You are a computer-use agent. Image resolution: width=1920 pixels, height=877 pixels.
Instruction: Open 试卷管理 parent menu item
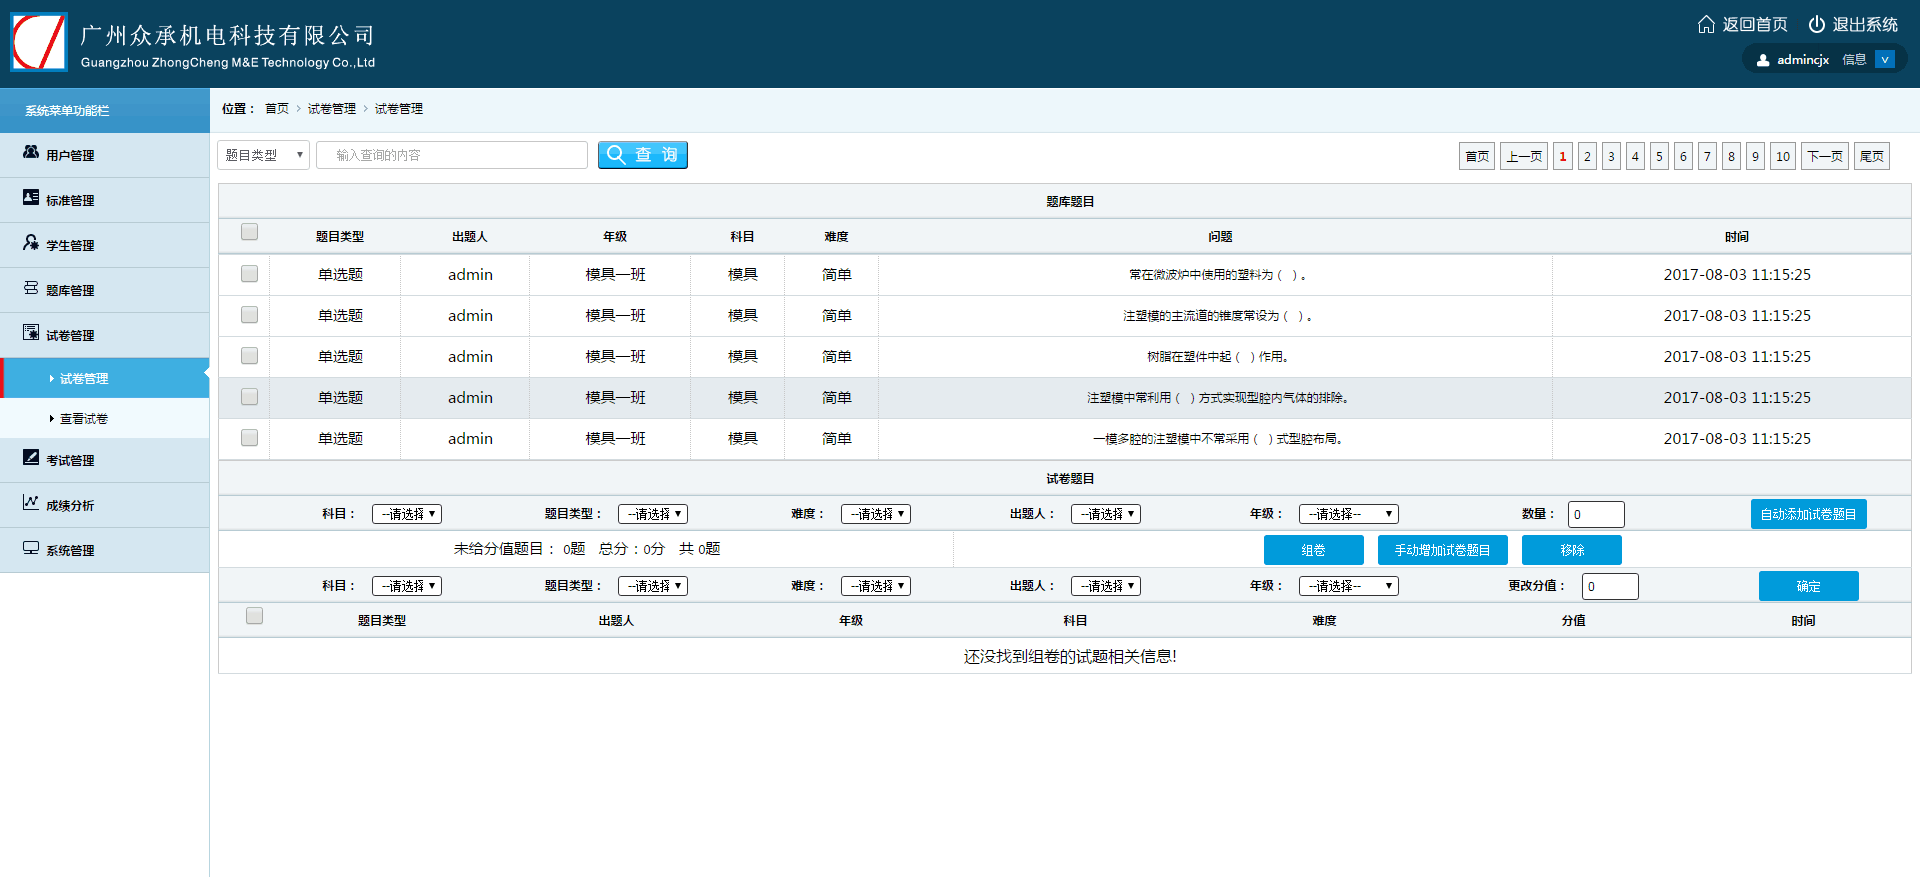click(105, 335)
